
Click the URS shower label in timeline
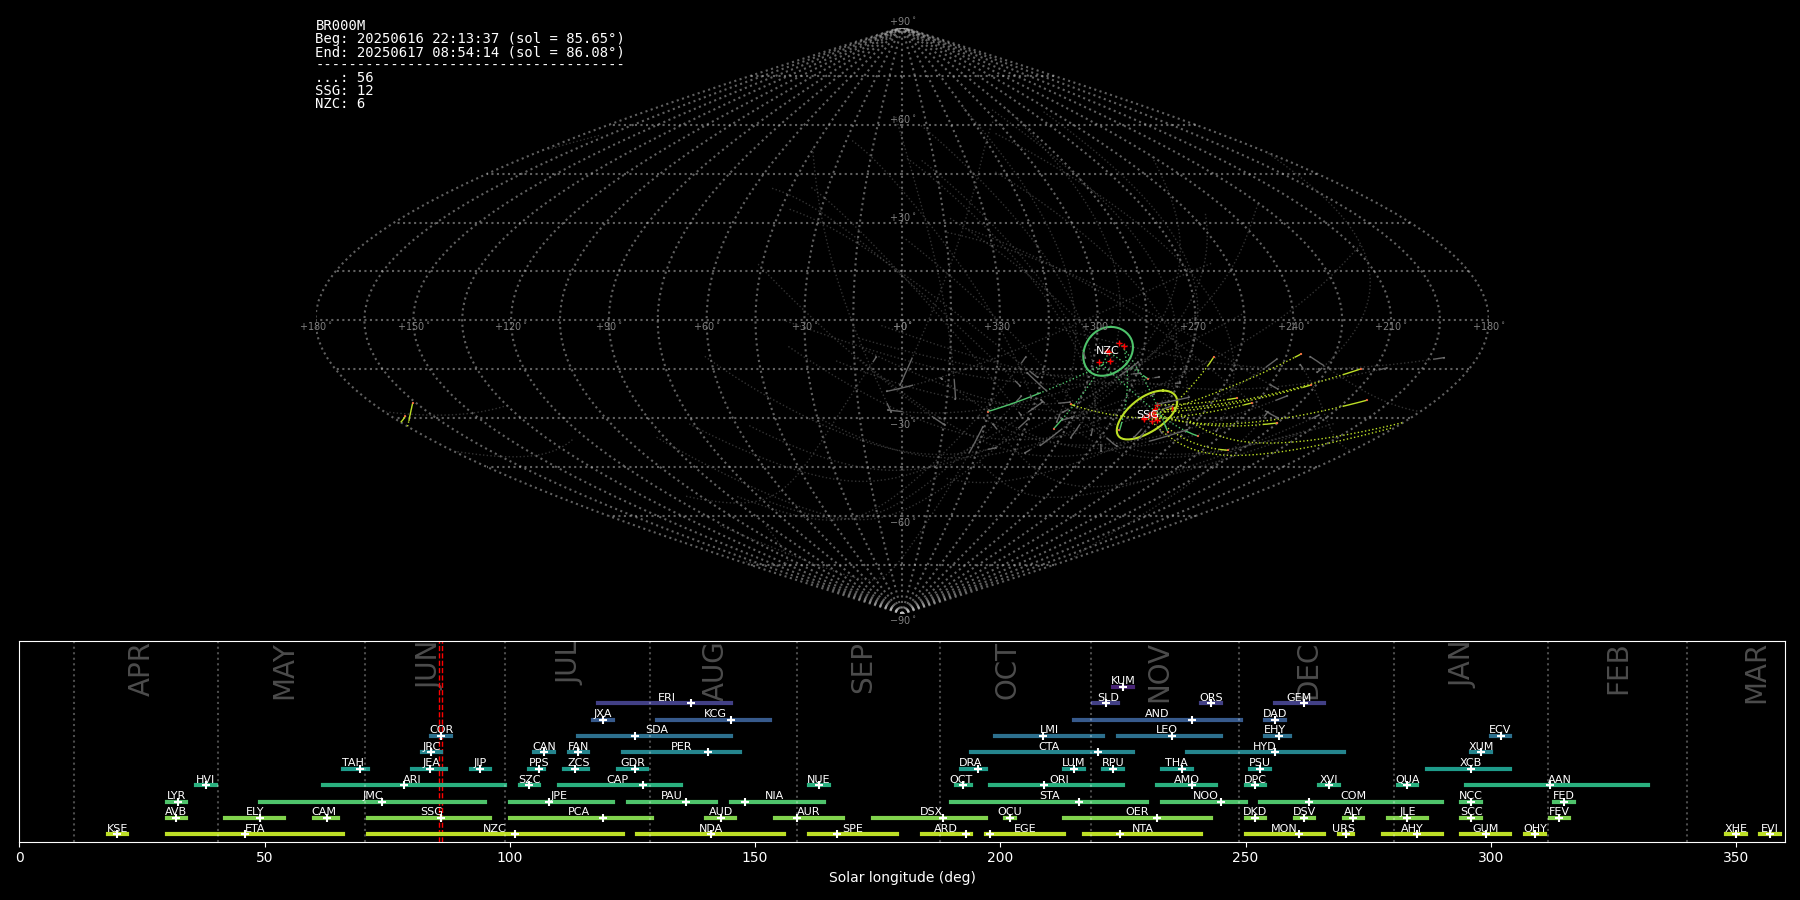pos(1343,829)
